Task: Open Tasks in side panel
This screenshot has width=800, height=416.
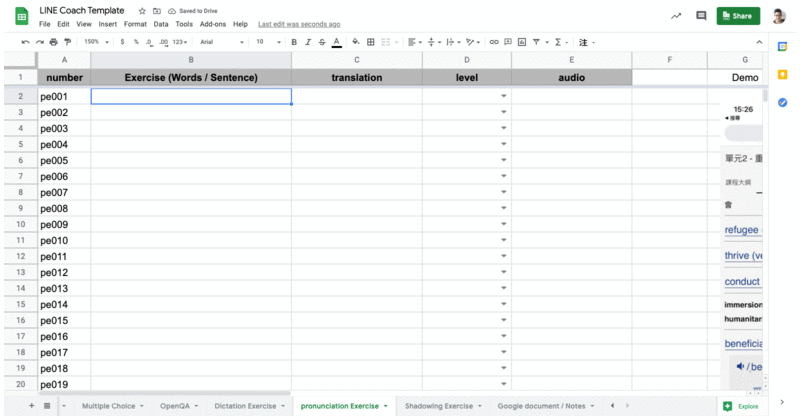Action: tap(782, 103)
